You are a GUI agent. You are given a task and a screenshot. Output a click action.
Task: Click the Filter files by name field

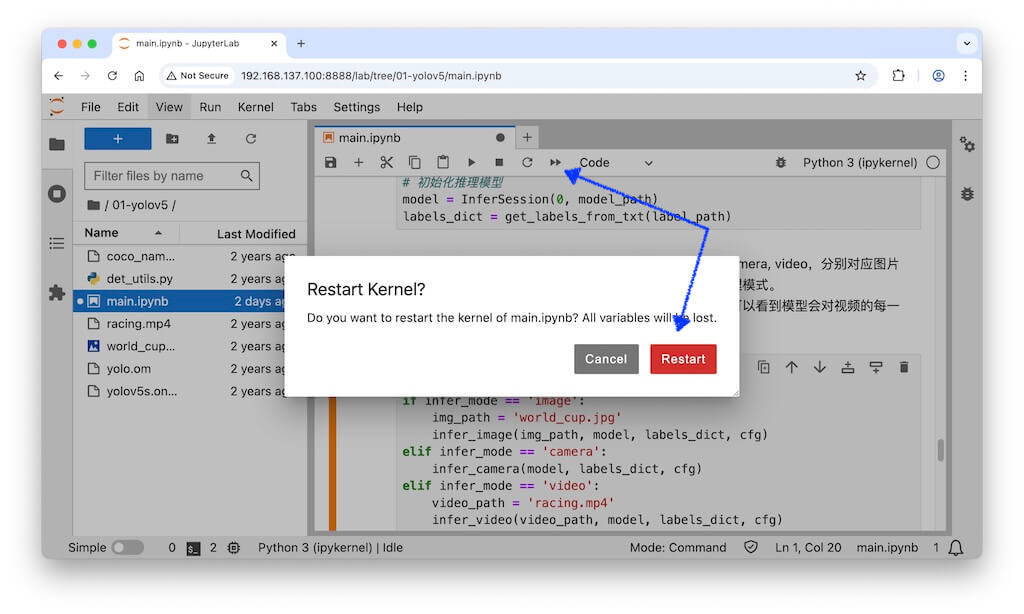163,176
